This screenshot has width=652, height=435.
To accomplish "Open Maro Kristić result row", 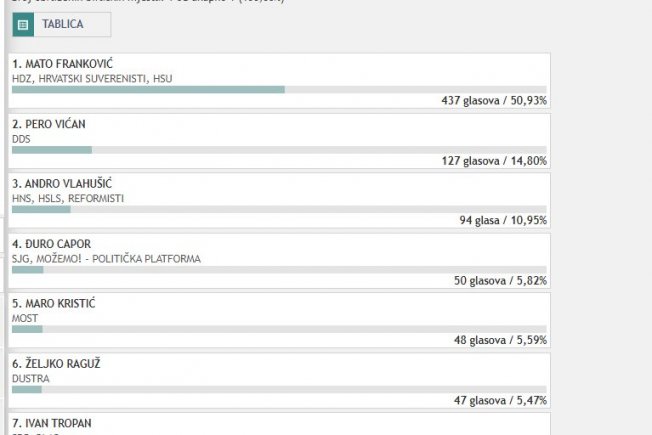I will (279, 320).
